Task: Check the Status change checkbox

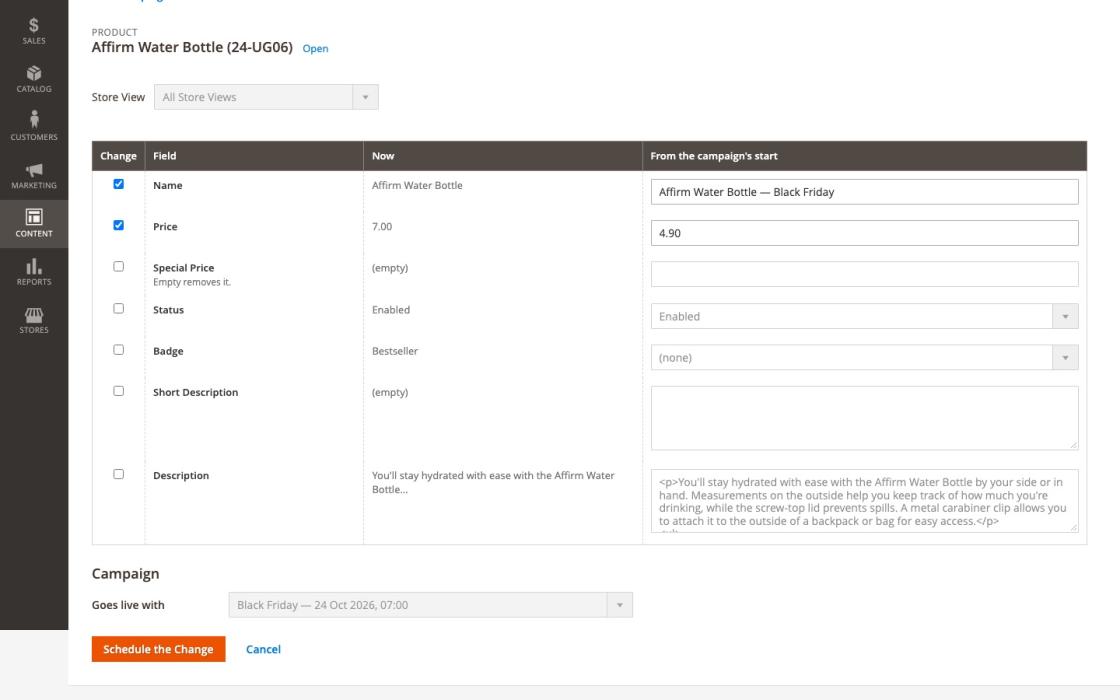Action: point(119,309)
